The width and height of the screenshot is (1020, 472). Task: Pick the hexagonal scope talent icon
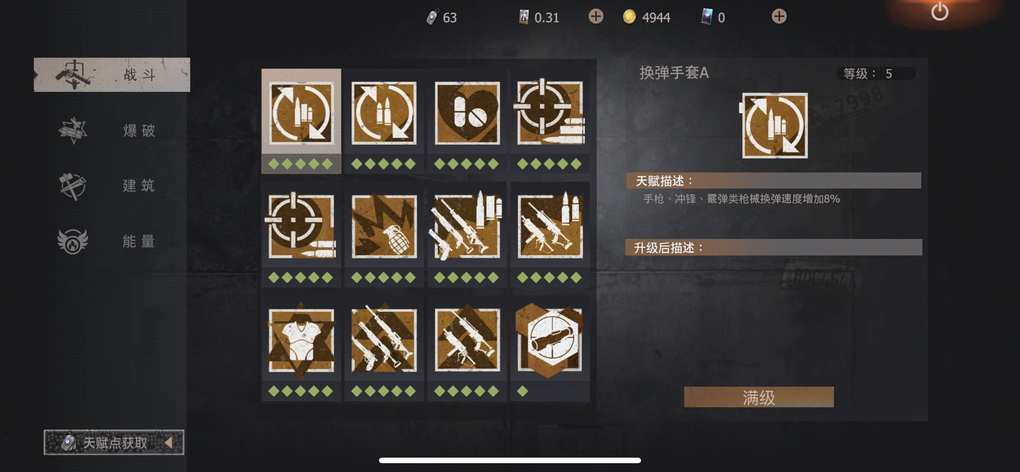click(x=550, y=339)
